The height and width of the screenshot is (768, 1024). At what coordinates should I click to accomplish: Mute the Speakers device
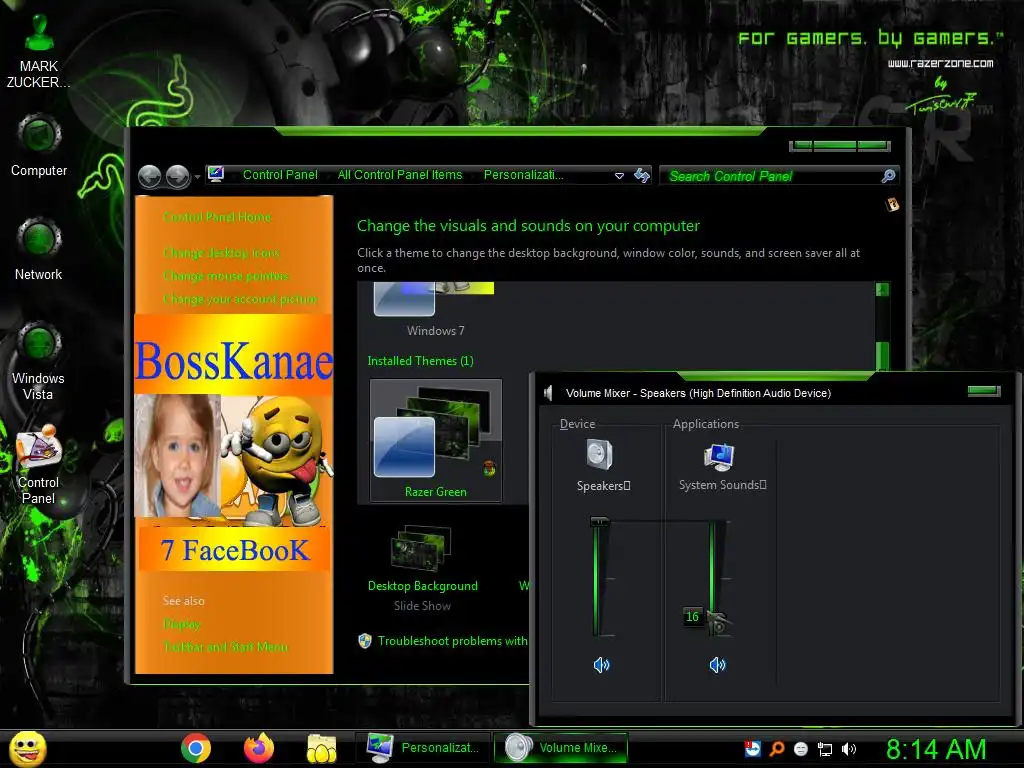[x=601, y=665]
